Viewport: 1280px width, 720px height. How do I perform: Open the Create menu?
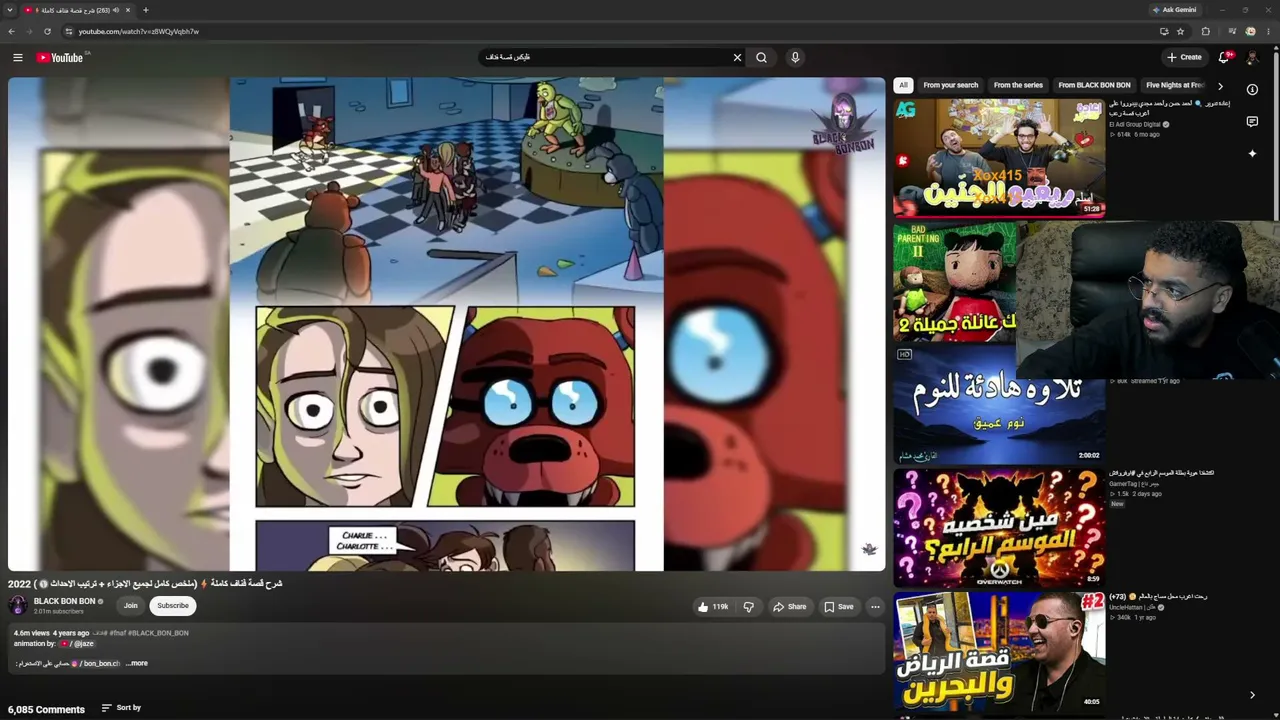click(x=1184, y=57)
